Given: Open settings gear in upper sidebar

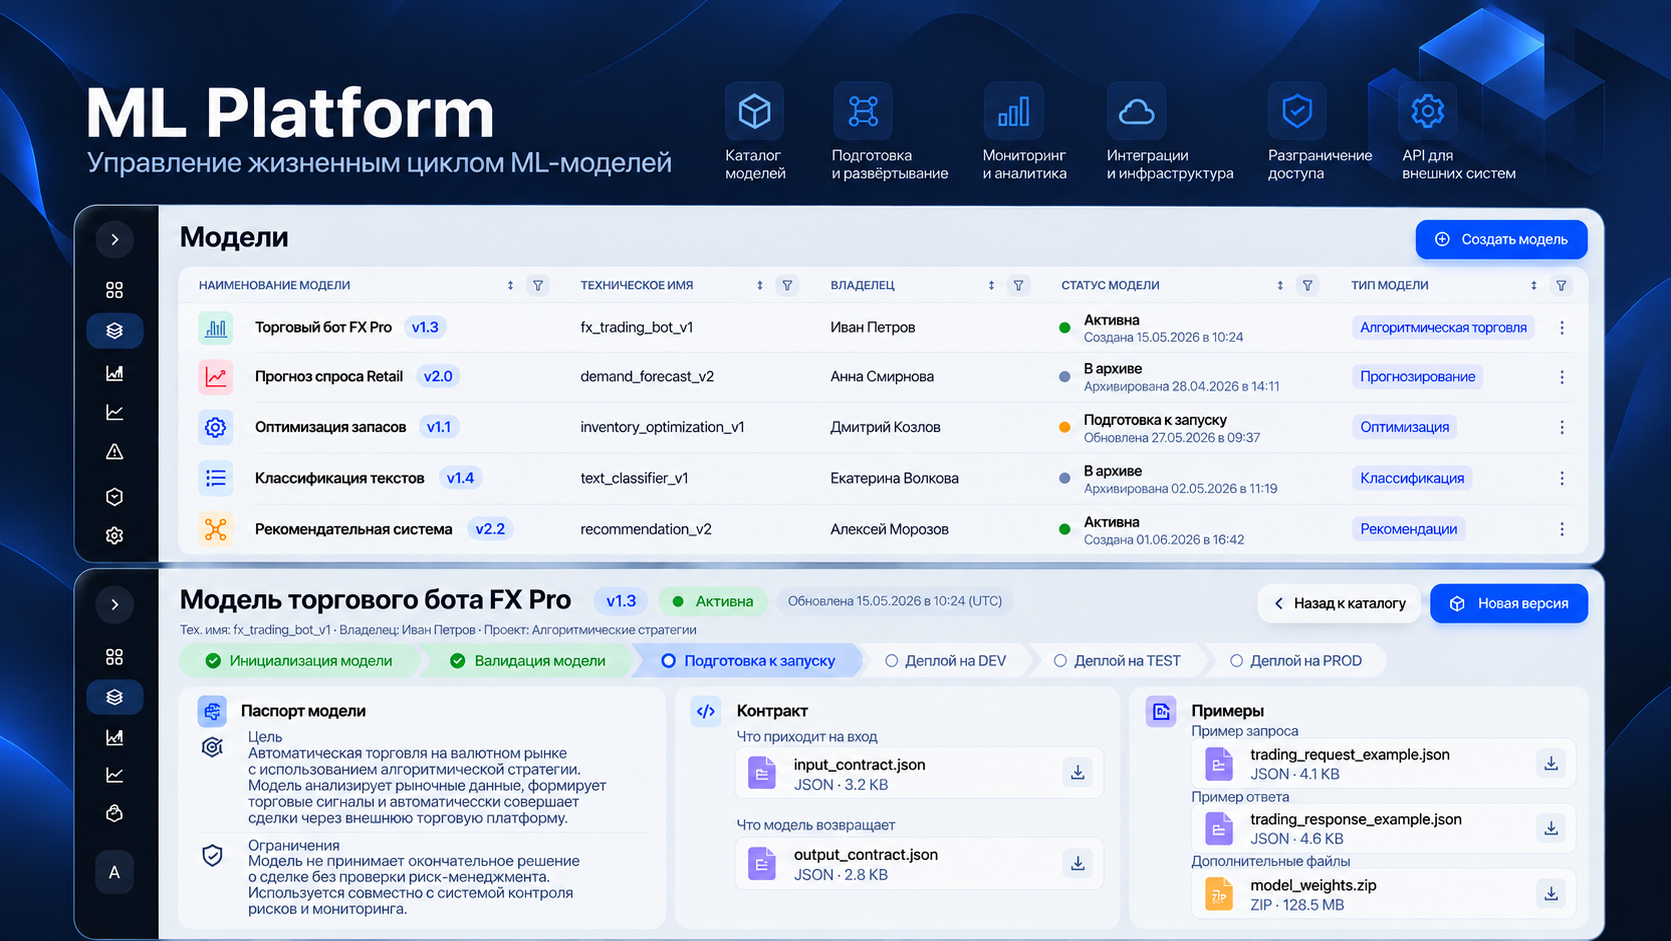Looking at the screenshot, I should coord(115,535).
